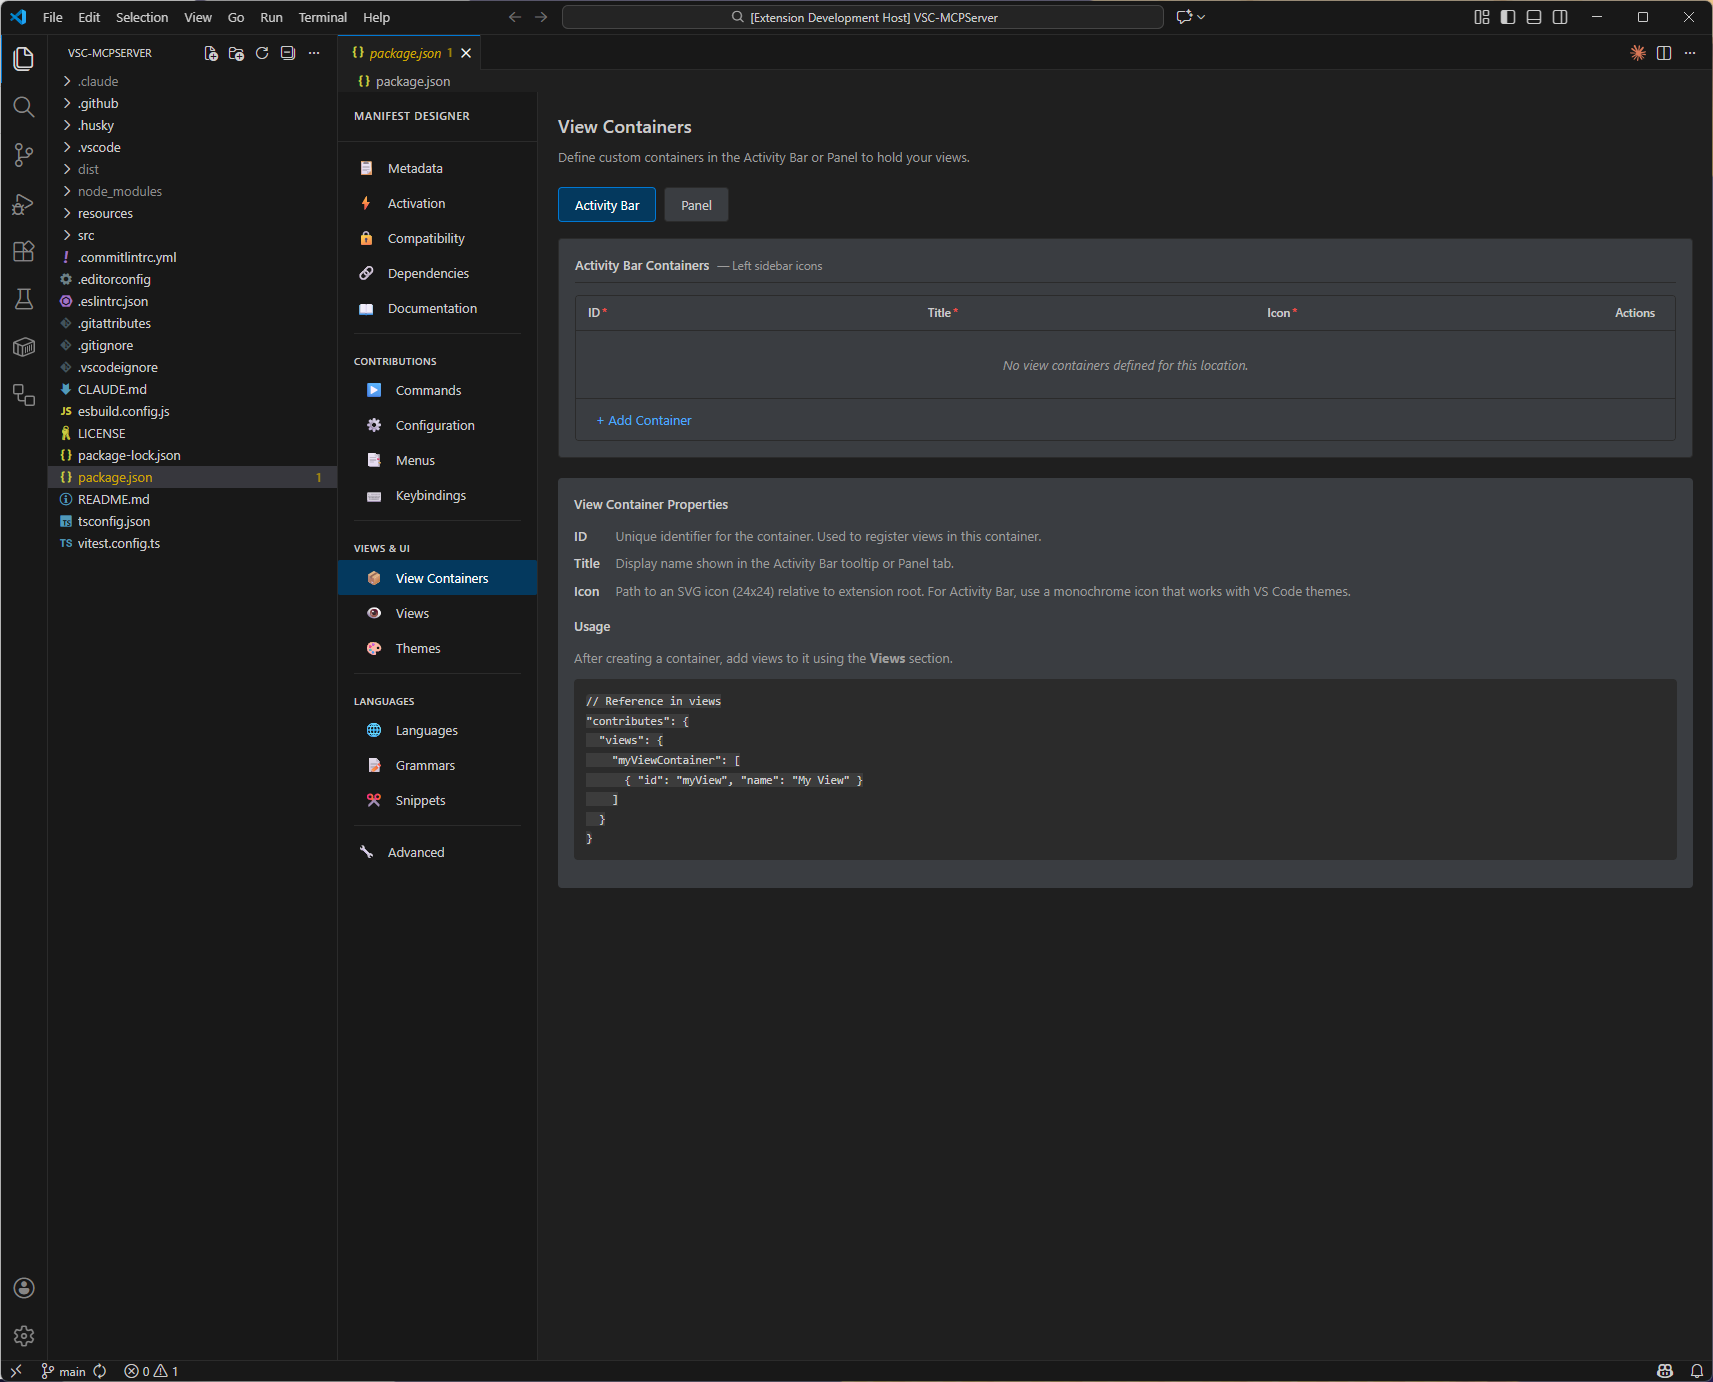Open the Terminal menu
Viewport: 1713px width, 1382px height.
323,17
